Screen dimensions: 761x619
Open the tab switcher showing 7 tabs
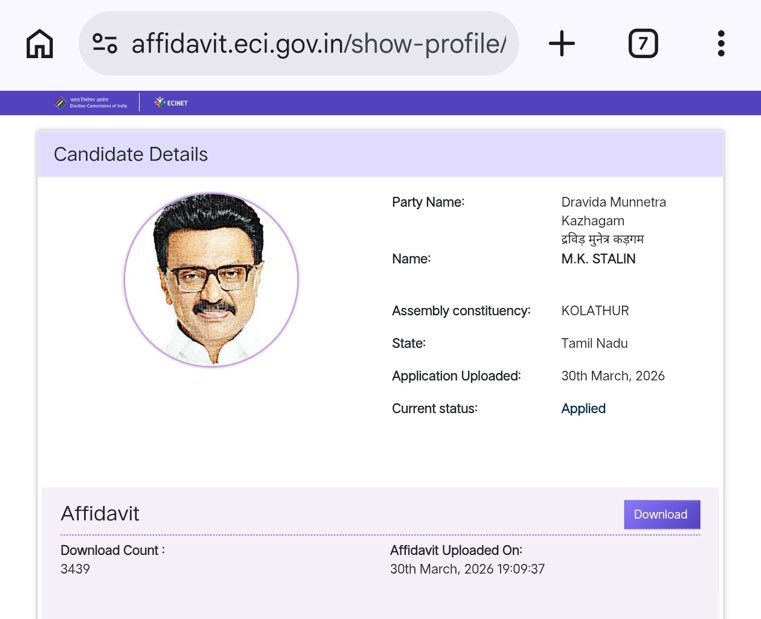[643, 44]
